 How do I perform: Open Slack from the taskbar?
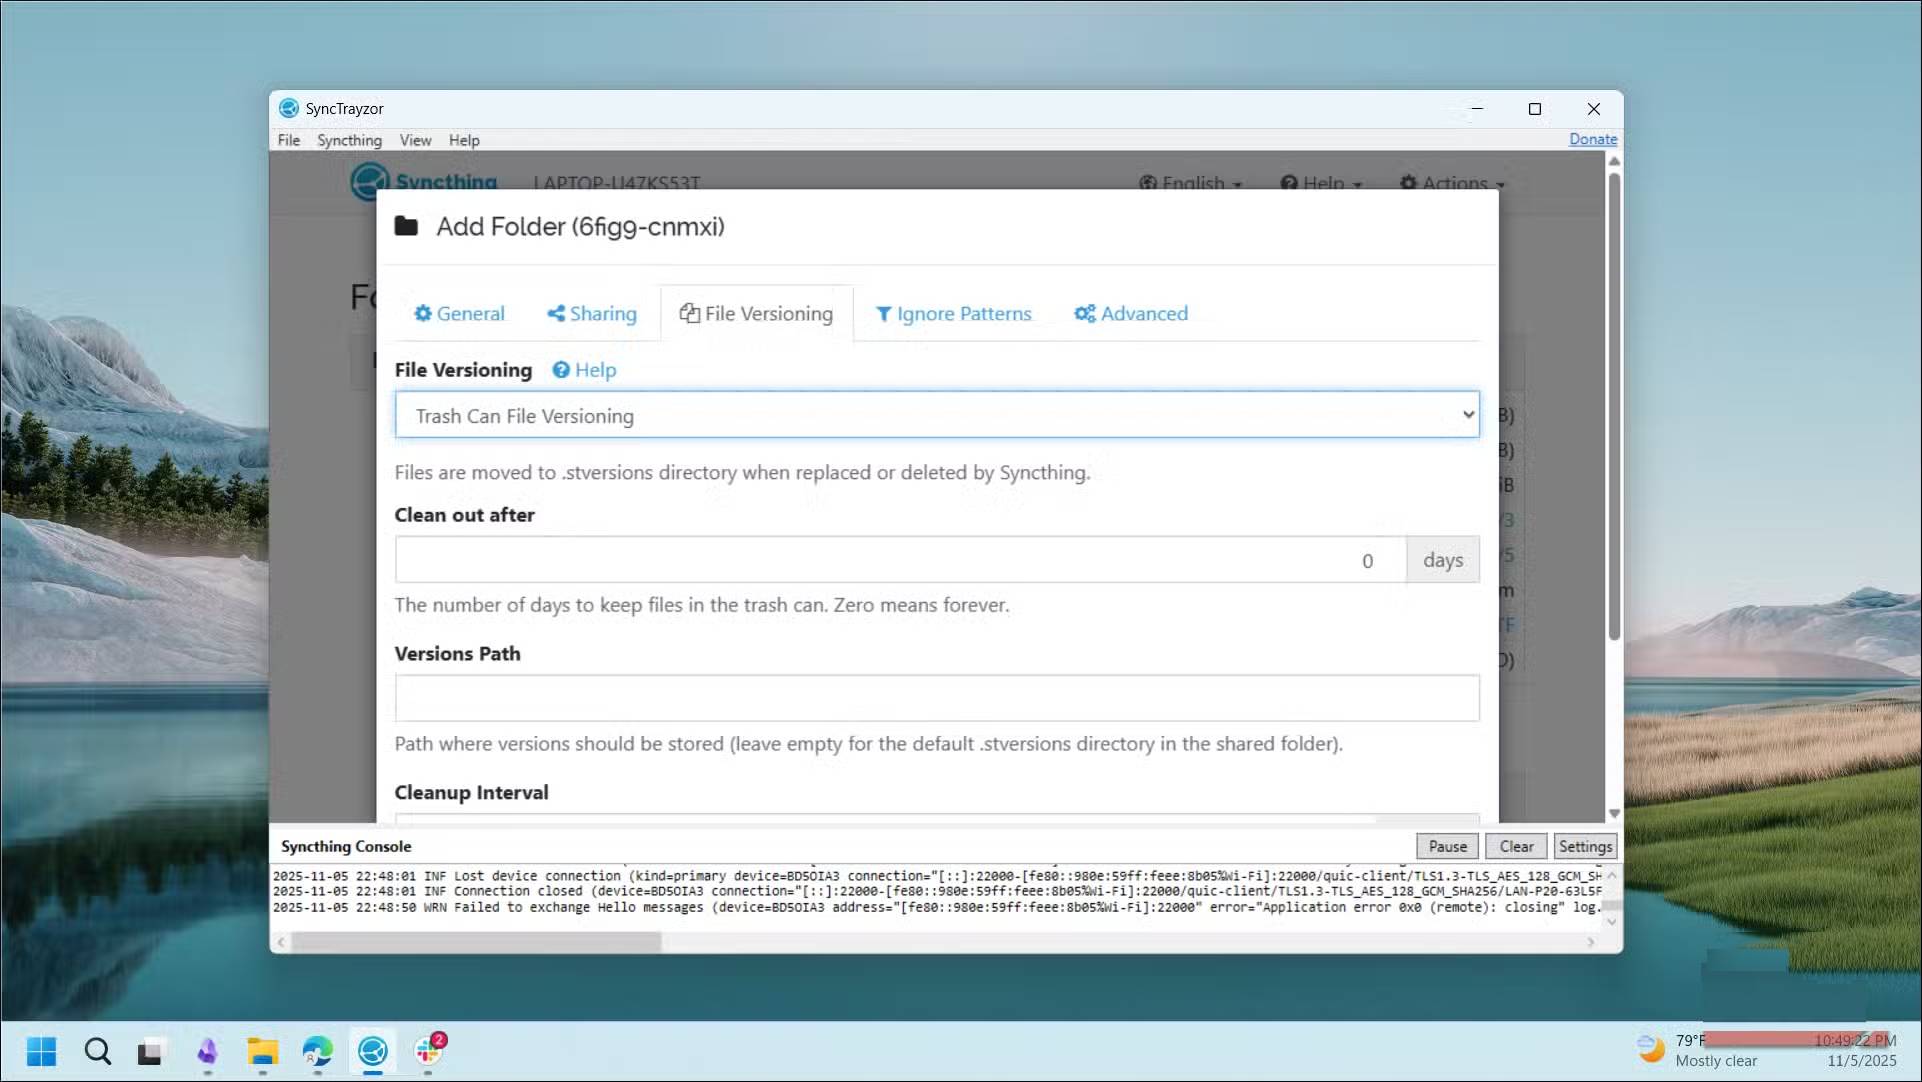(x=428, y=1052)
